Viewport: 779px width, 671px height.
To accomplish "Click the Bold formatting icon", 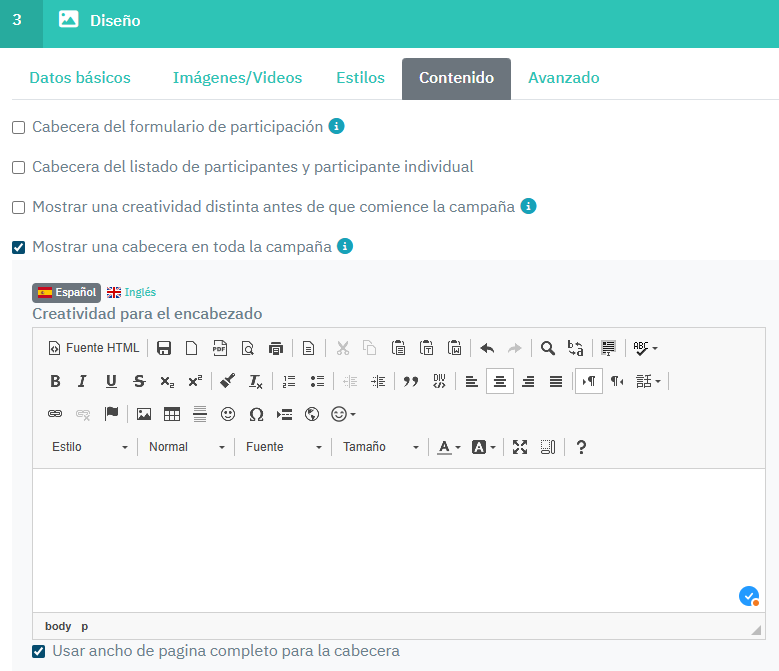I will 55,381.
